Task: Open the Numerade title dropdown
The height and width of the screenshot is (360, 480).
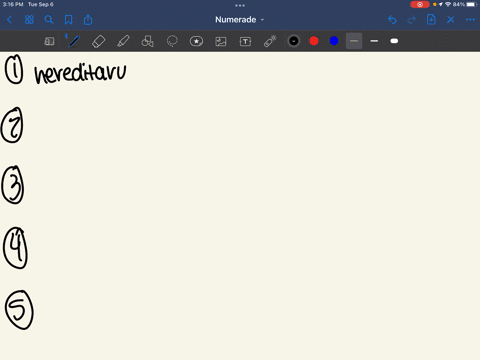Action: coord(239,20)
